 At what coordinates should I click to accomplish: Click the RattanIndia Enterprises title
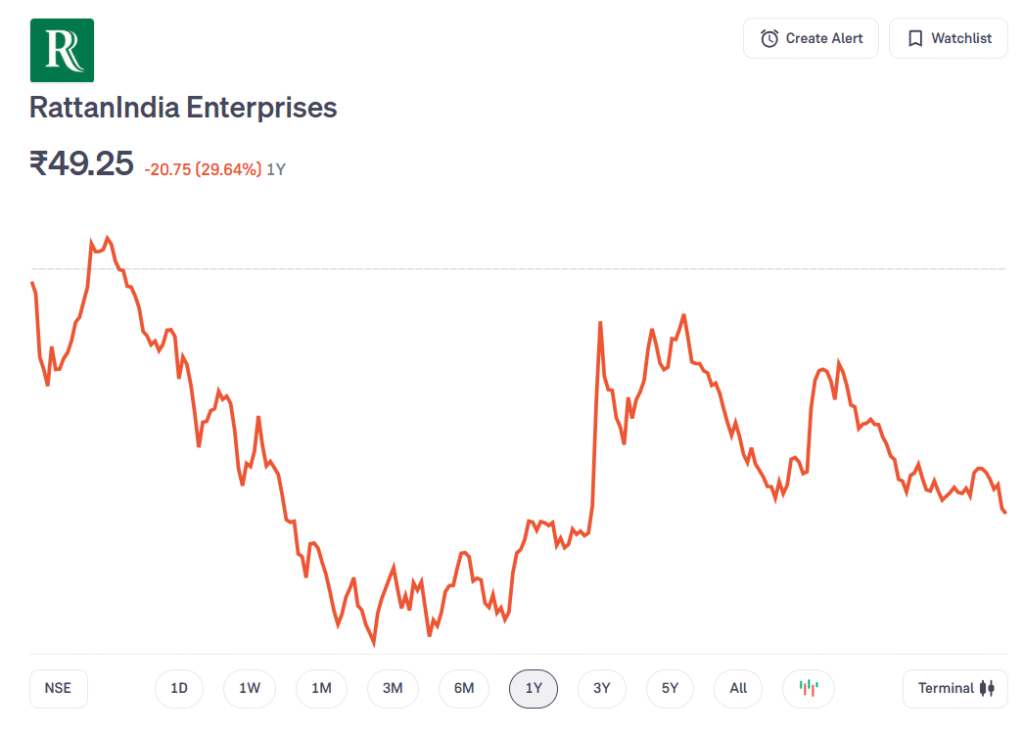183,107
